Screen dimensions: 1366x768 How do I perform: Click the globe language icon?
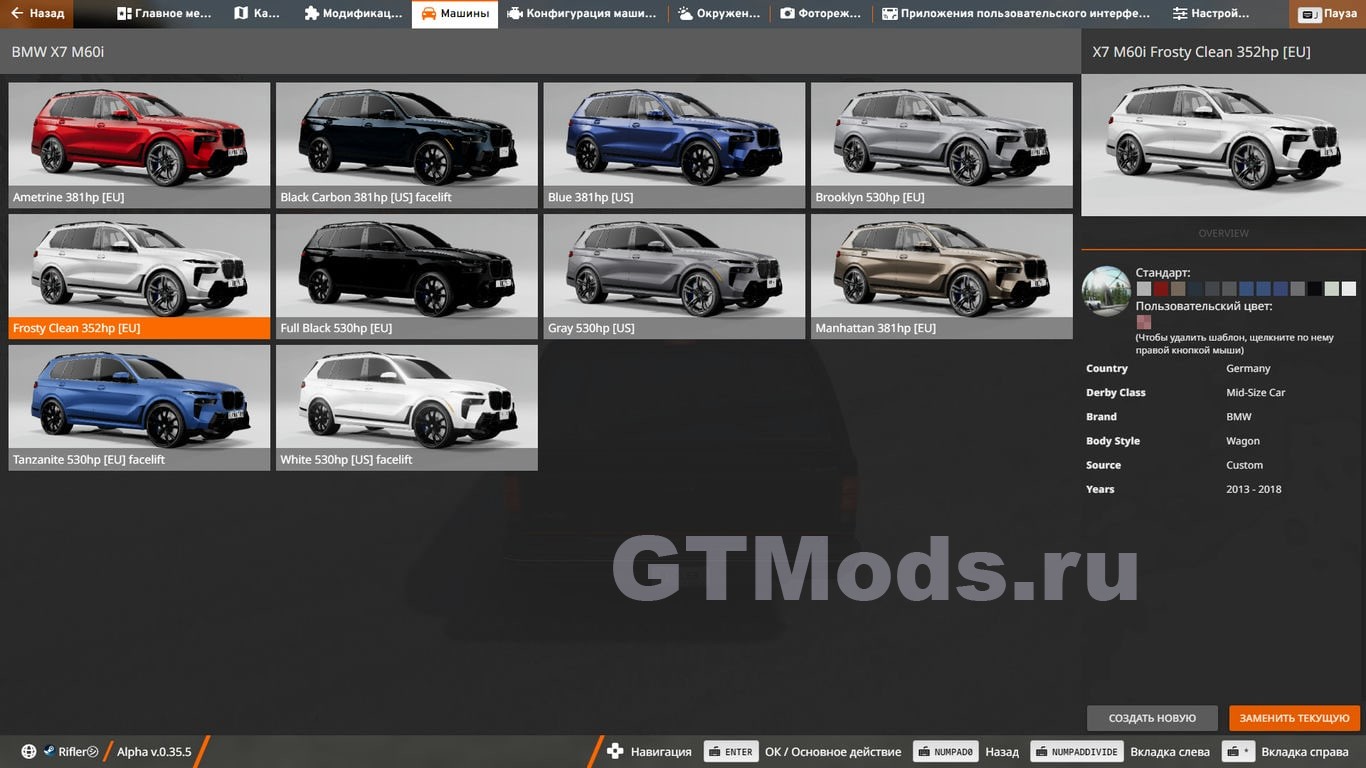click(x=28, y=752)
